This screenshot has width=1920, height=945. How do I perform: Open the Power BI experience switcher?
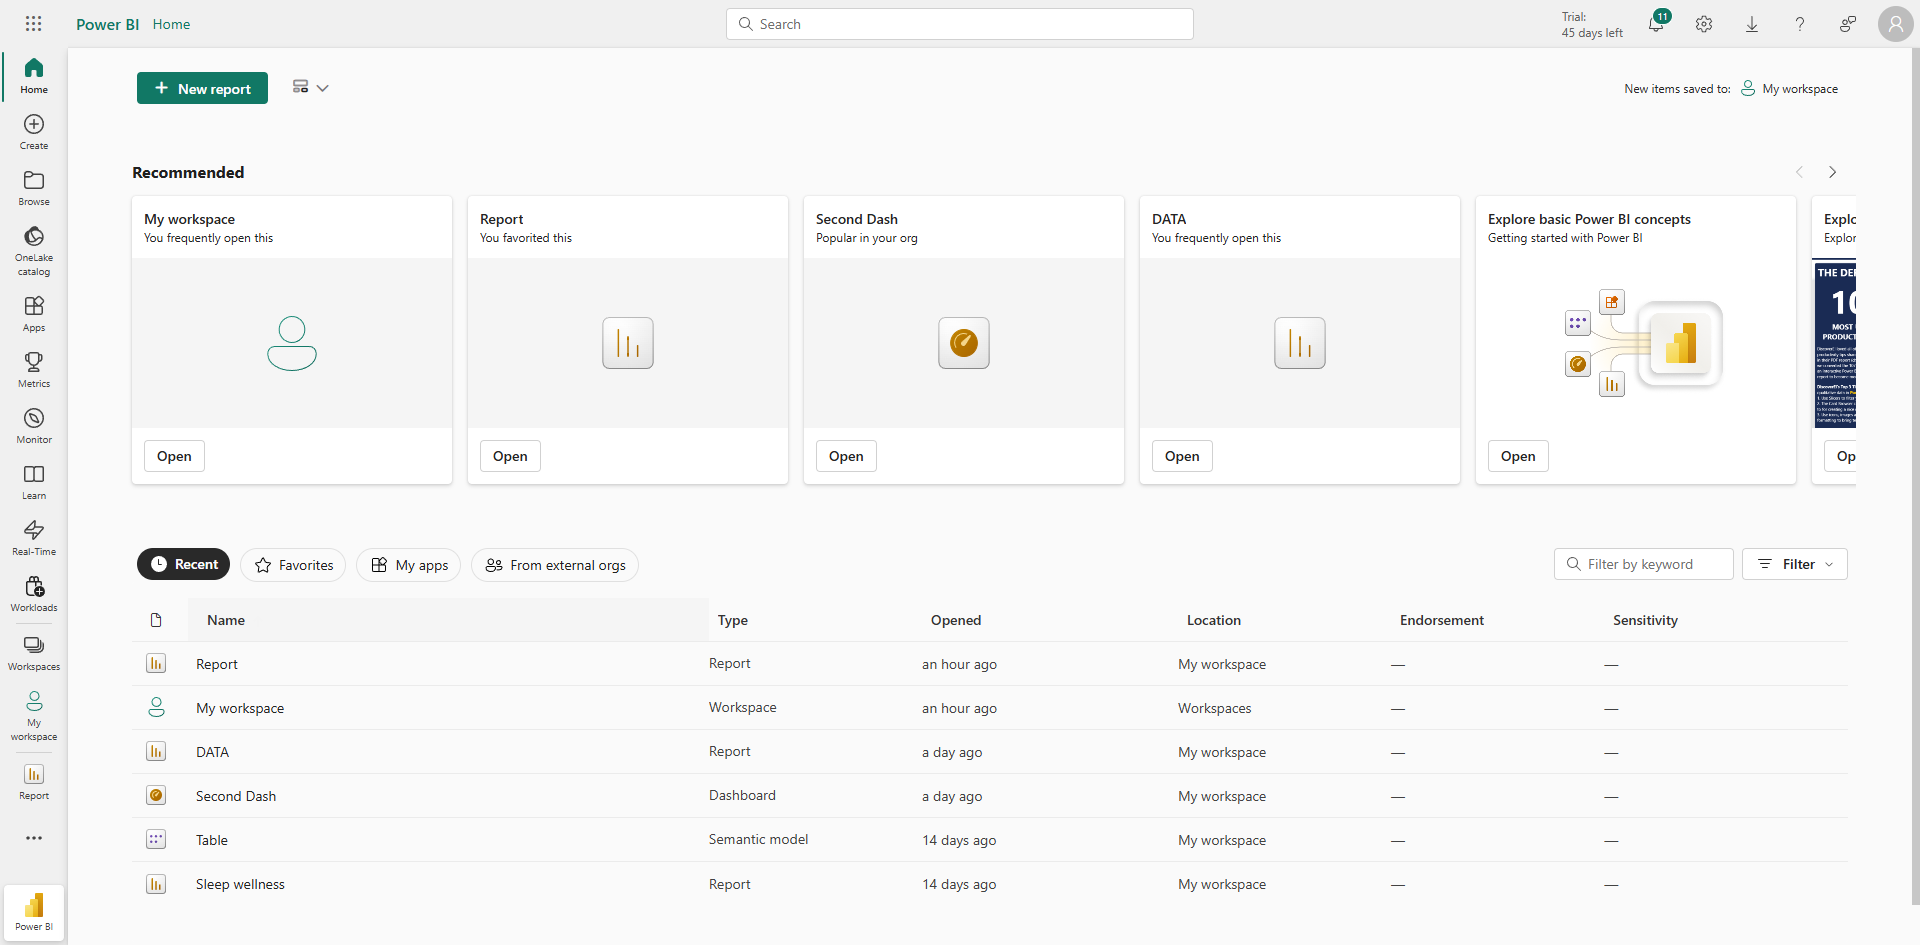pos(34,912)
